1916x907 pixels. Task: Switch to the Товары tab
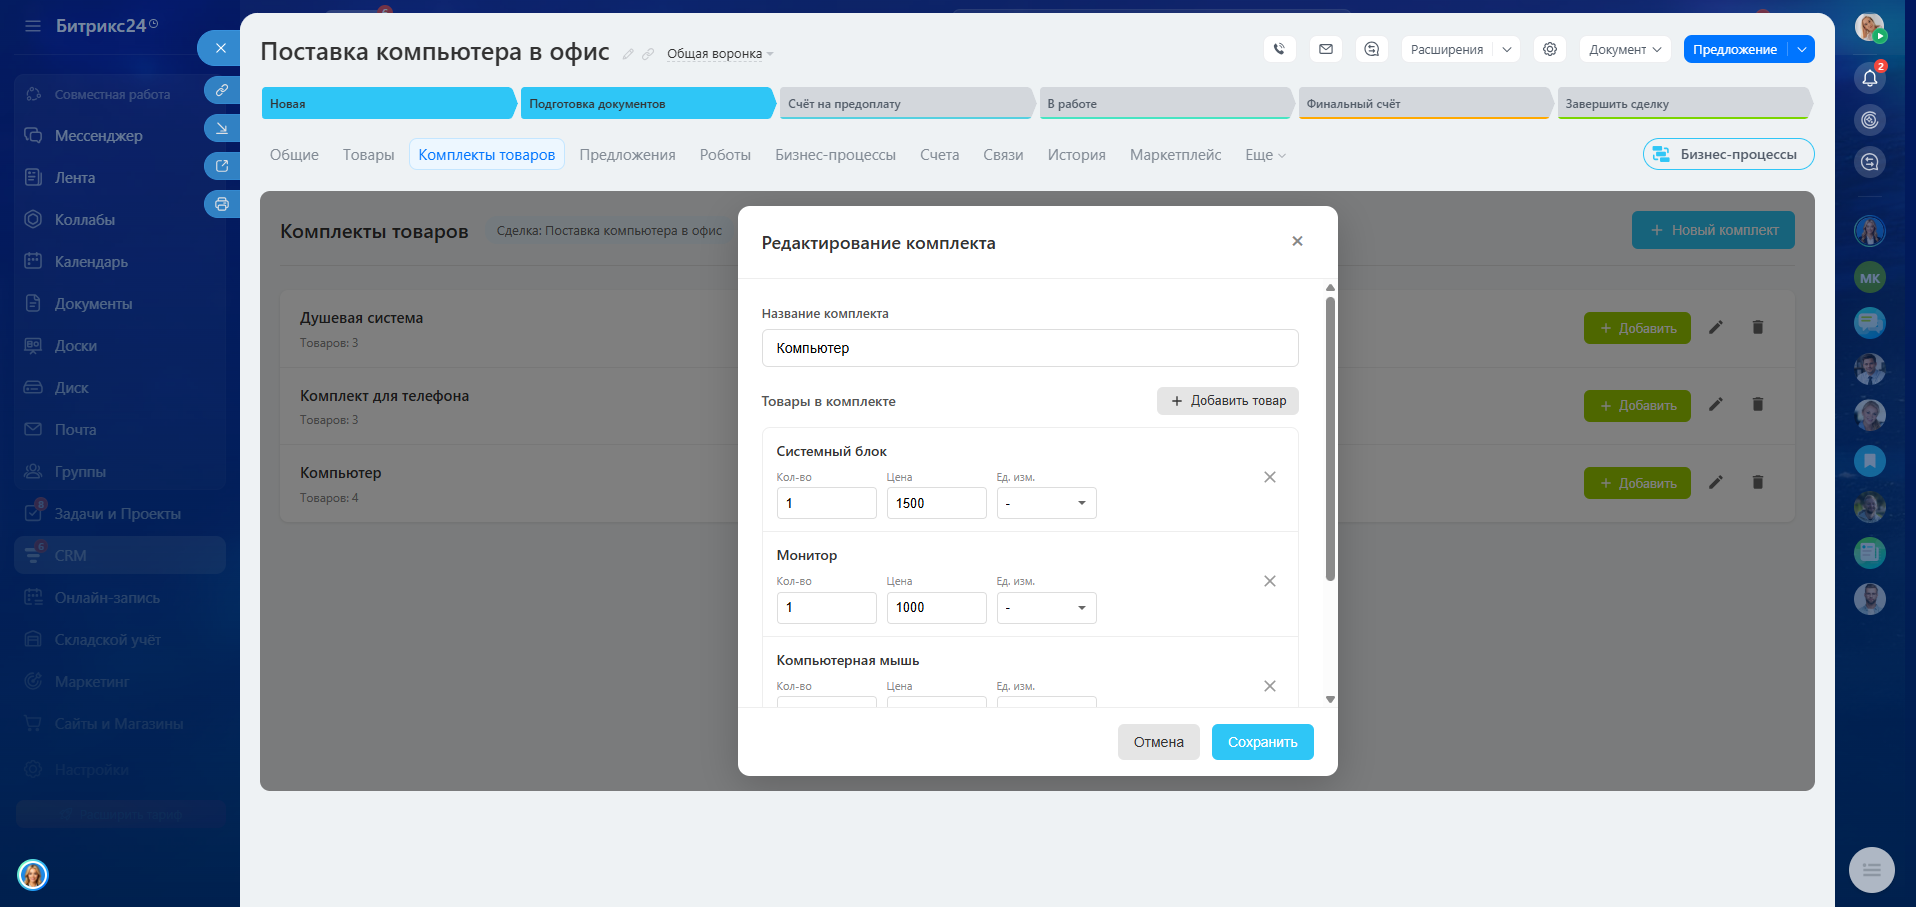pyautogui.click(x=368, y=155)
